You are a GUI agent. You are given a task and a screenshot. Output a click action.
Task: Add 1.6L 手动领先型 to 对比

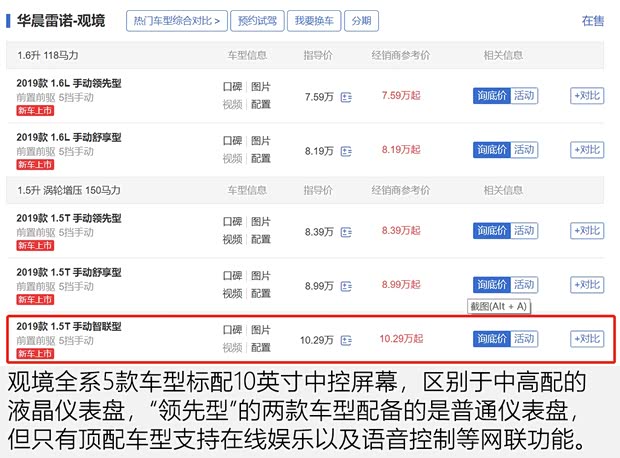[x=587, y=96]
